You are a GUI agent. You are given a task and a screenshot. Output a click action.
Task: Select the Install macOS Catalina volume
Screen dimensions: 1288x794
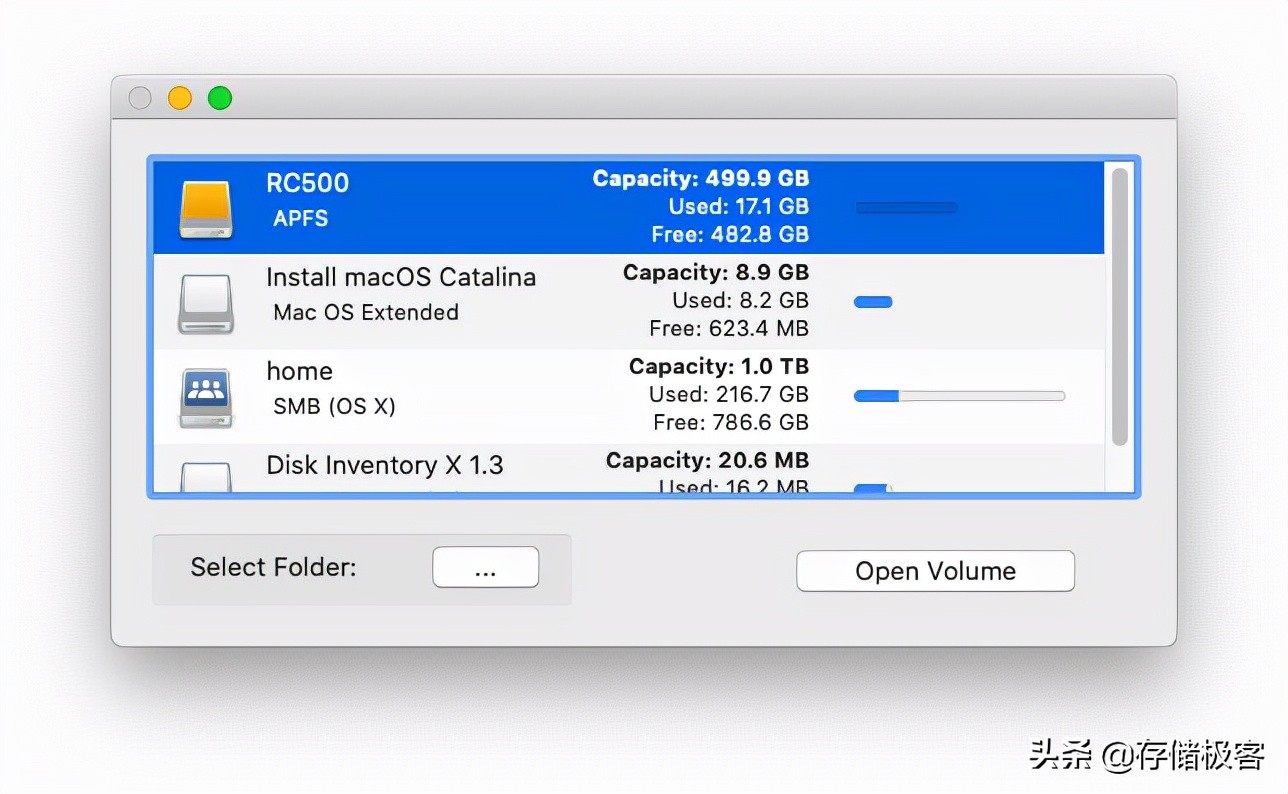[x=401, y=277]
